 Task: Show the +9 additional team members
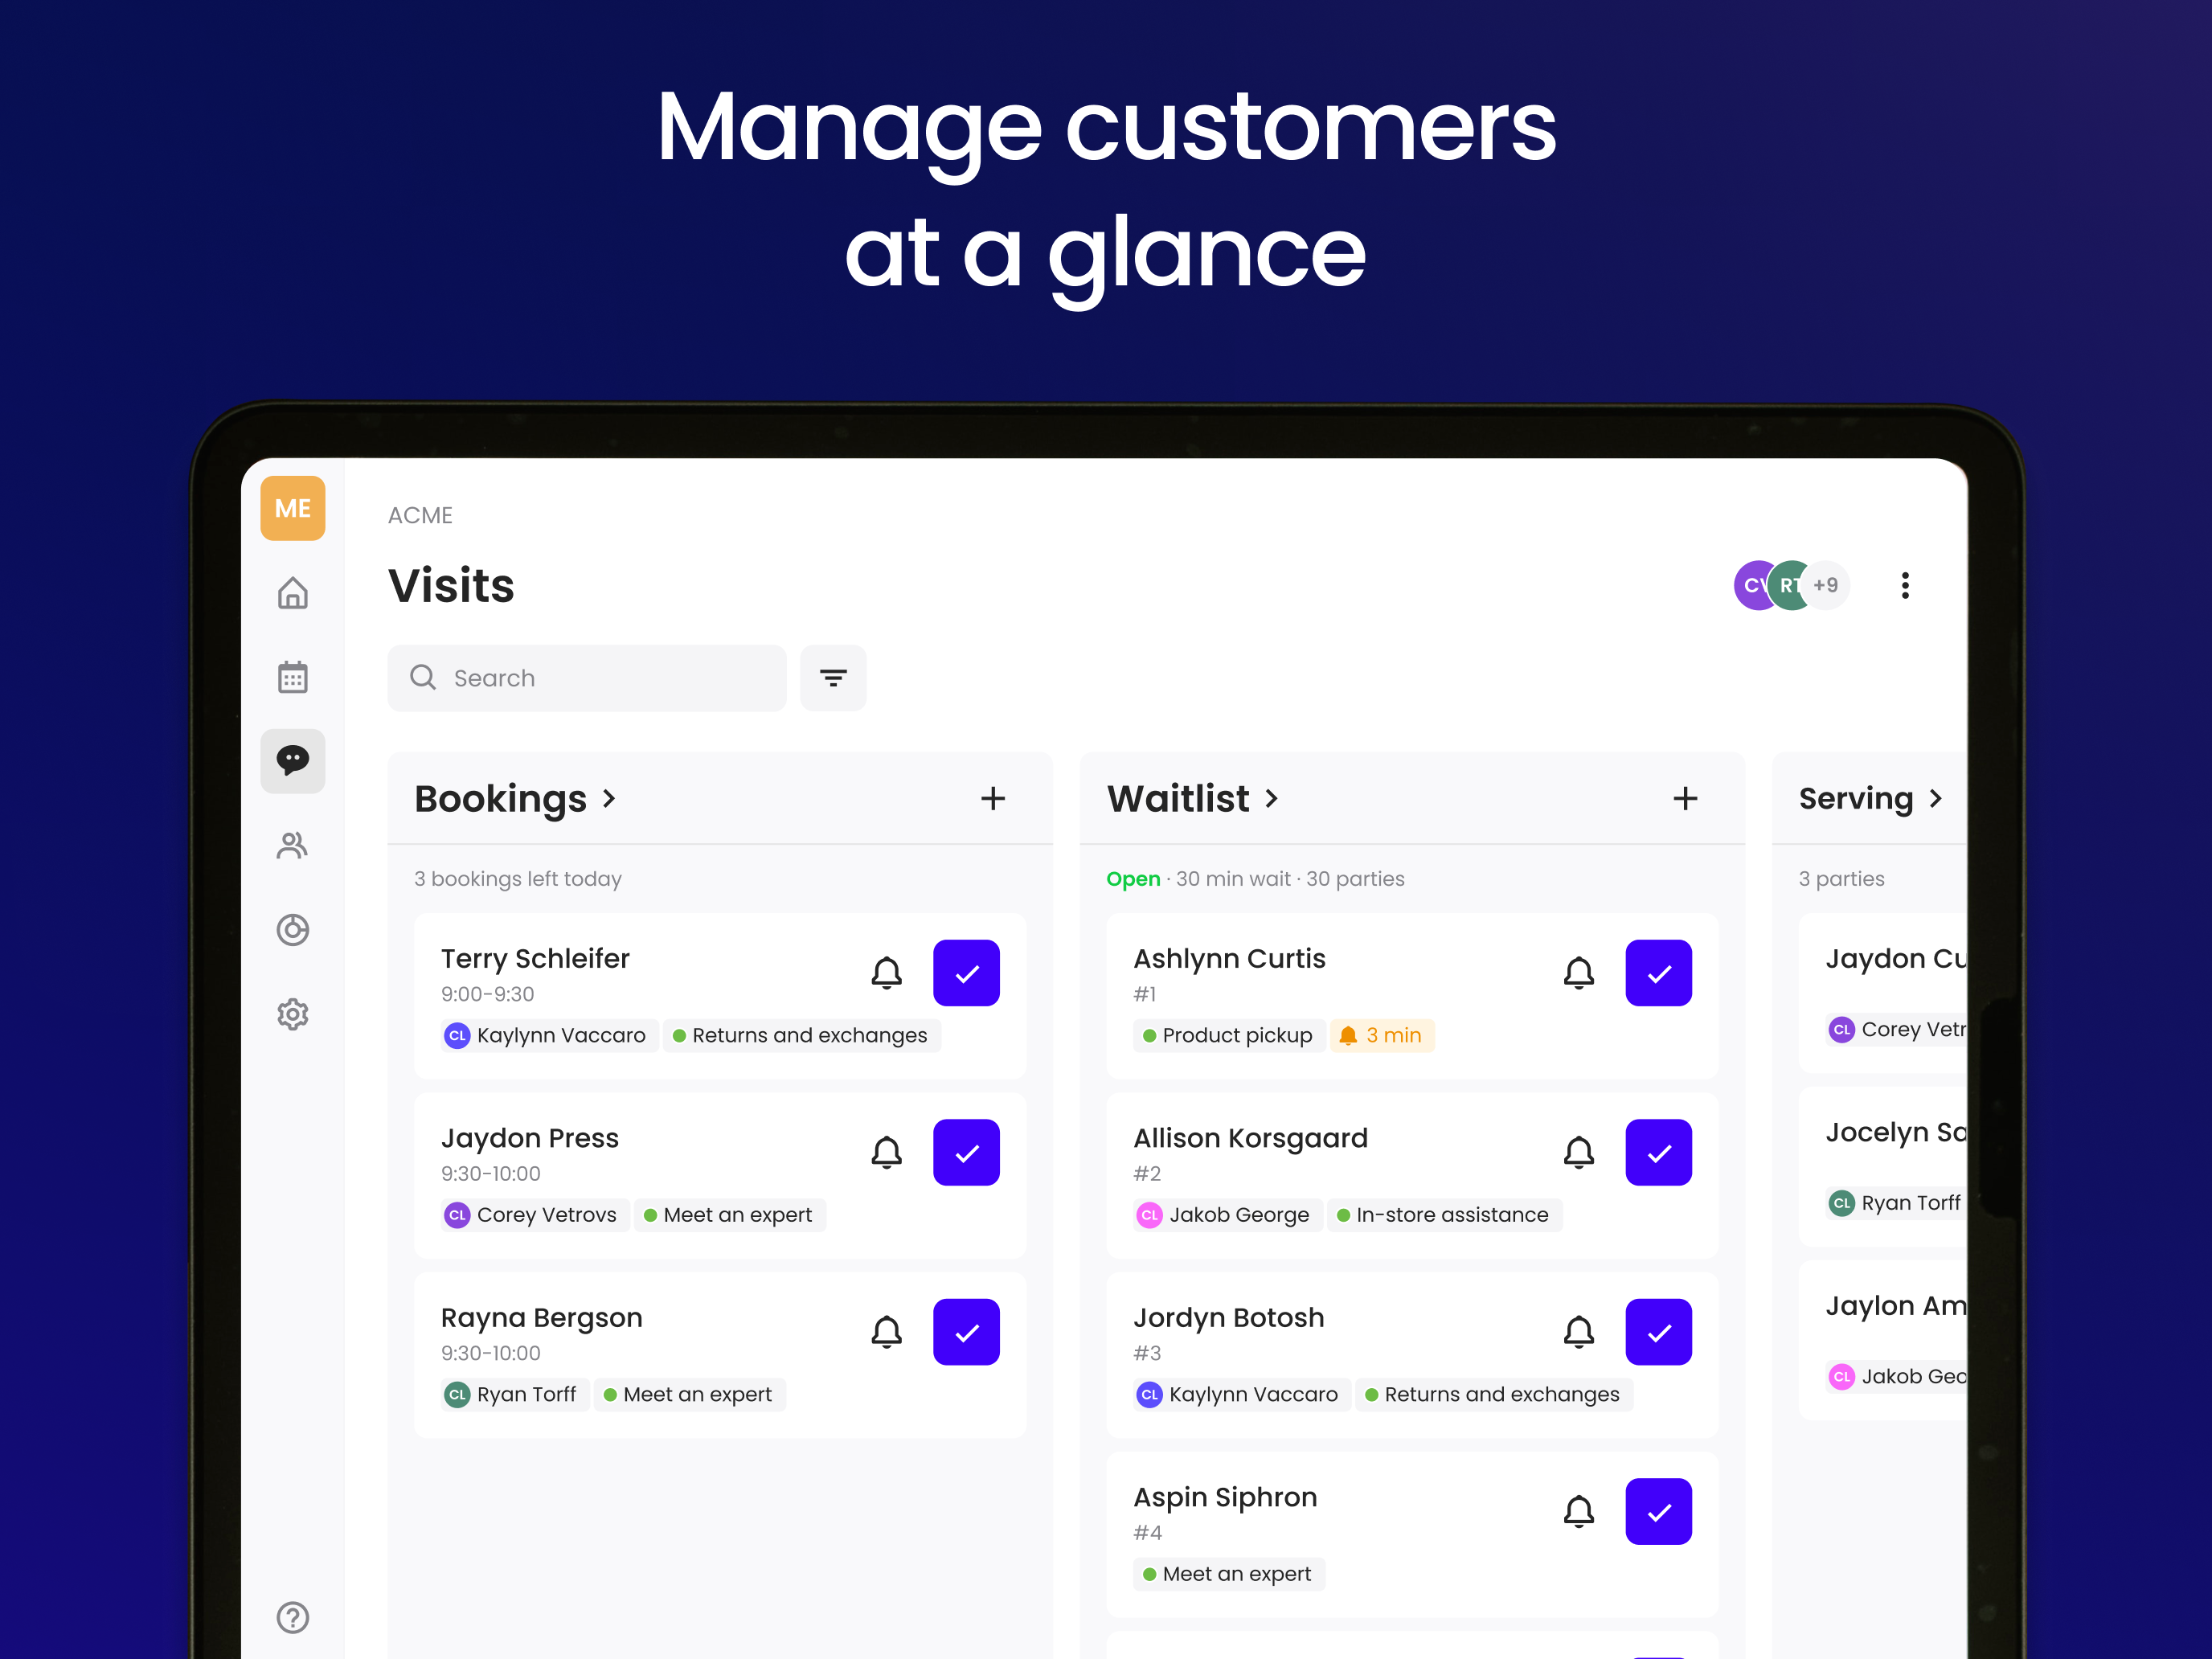click(x=1828, y=585)
